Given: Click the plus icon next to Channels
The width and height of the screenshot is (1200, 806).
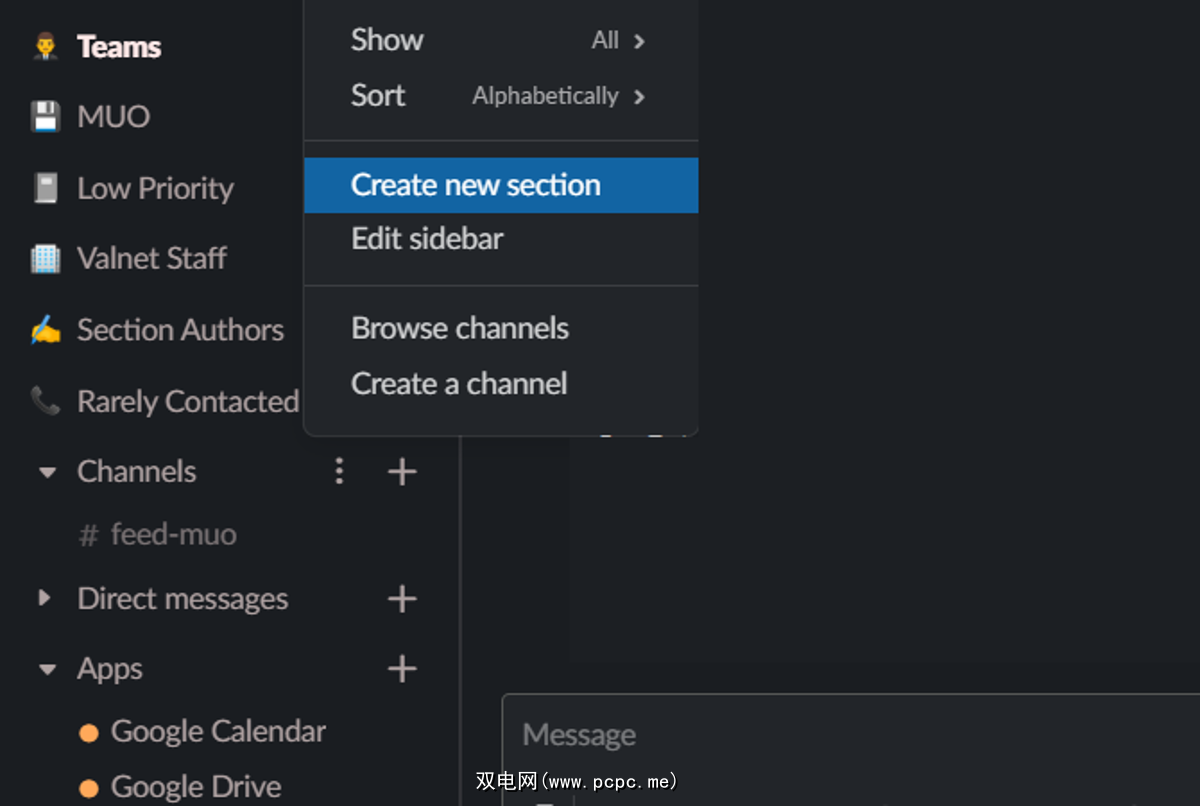Looking at the screenshot, I should (402, 471).
